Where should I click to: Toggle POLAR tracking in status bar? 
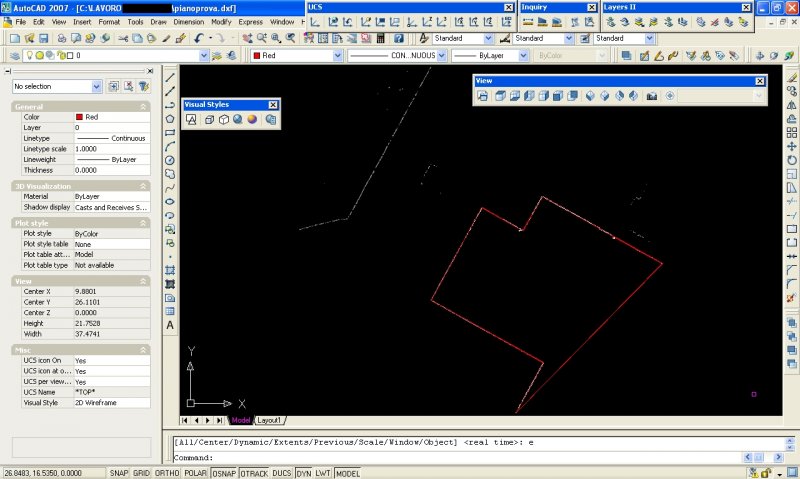tap(195, 473)
